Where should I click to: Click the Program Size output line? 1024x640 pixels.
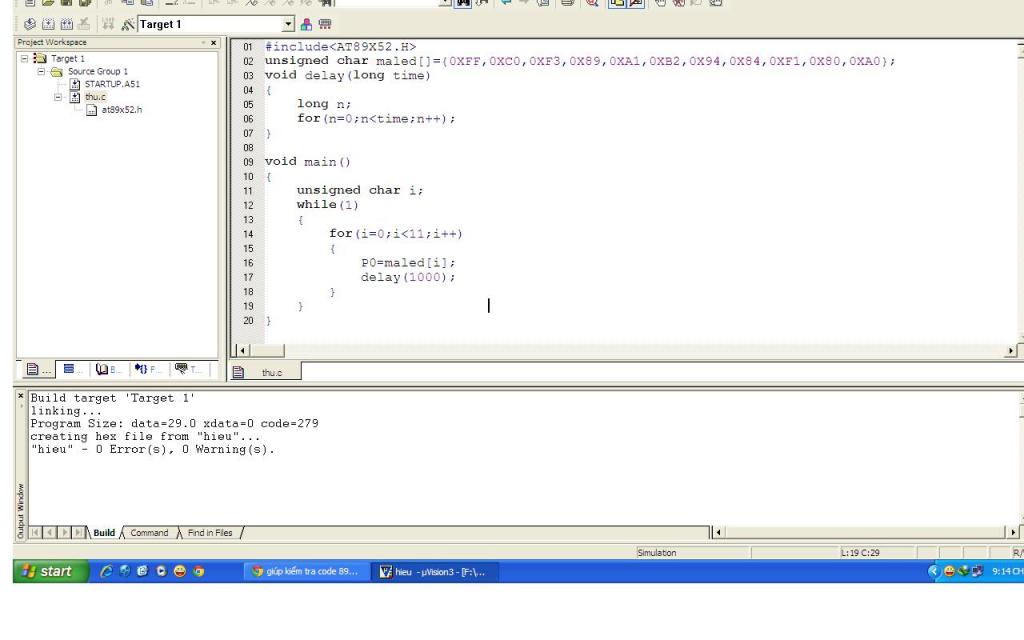click(174, 423)
